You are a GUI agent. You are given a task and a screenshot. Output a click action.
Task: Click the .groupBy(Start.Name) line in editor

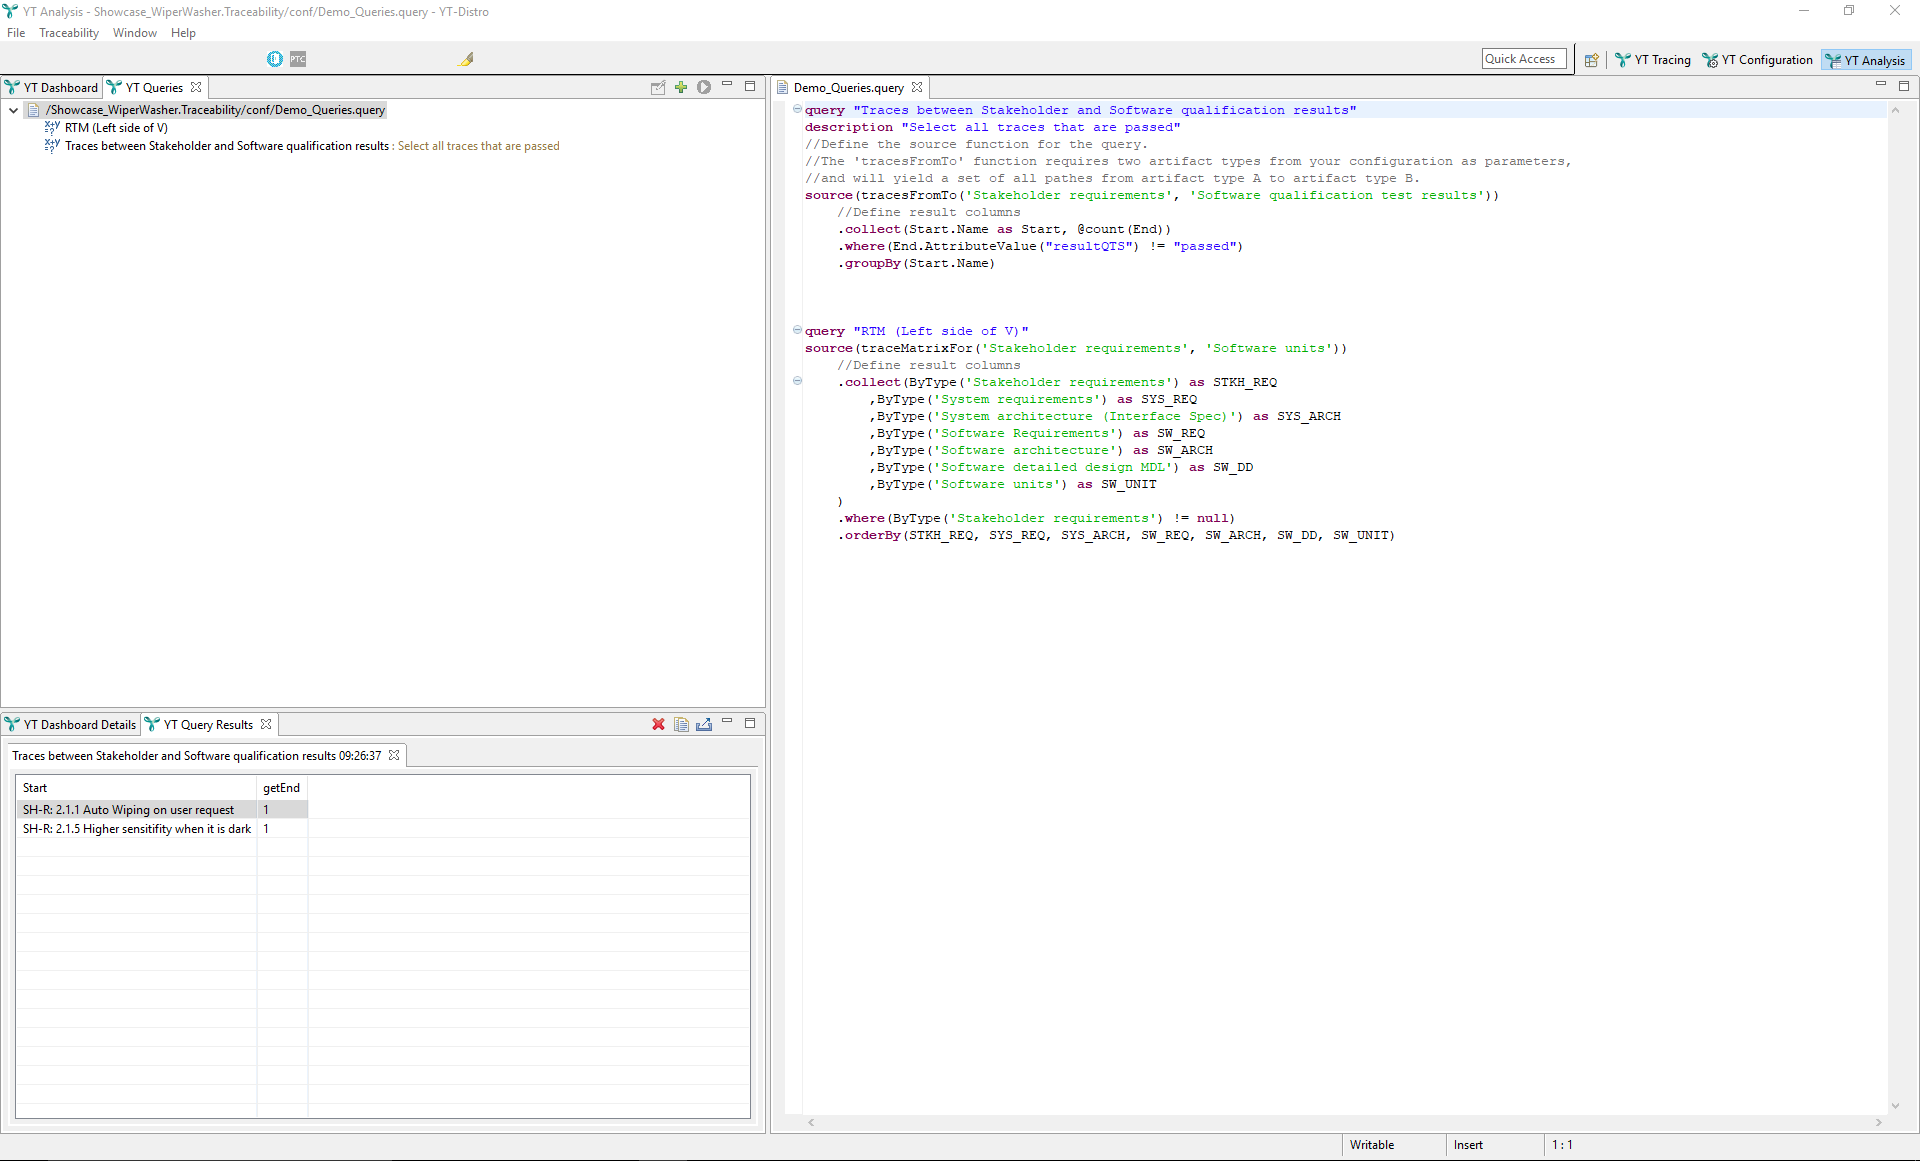916,263
